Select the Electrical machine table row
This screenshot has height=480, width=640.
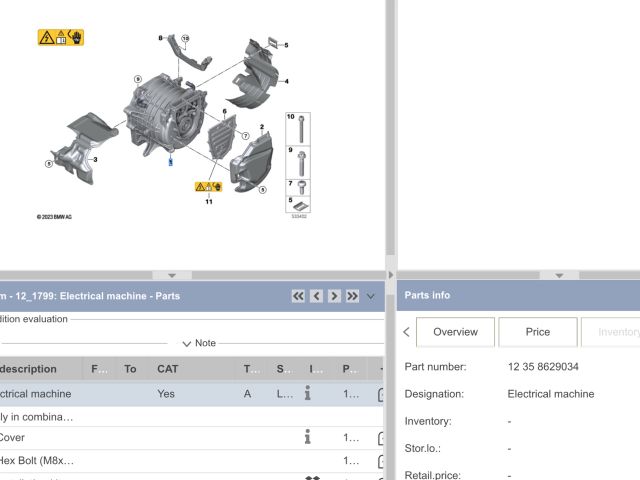pyautogui.click(x=150, y=394)
